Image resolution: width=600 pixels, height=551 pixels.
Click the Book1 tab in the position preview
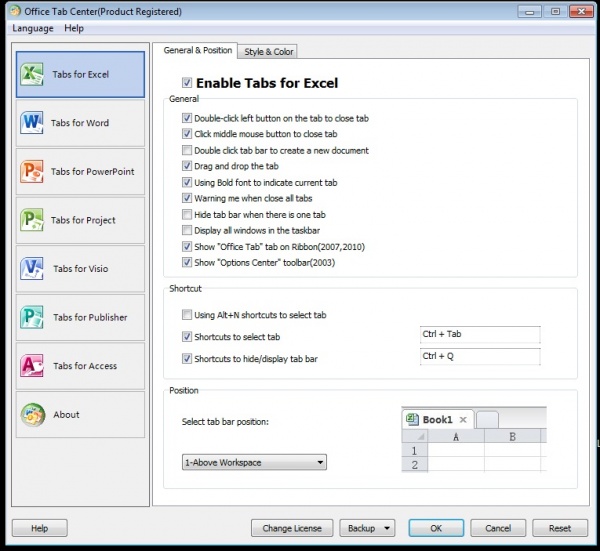pyautogui.click(x=438, y=420)
